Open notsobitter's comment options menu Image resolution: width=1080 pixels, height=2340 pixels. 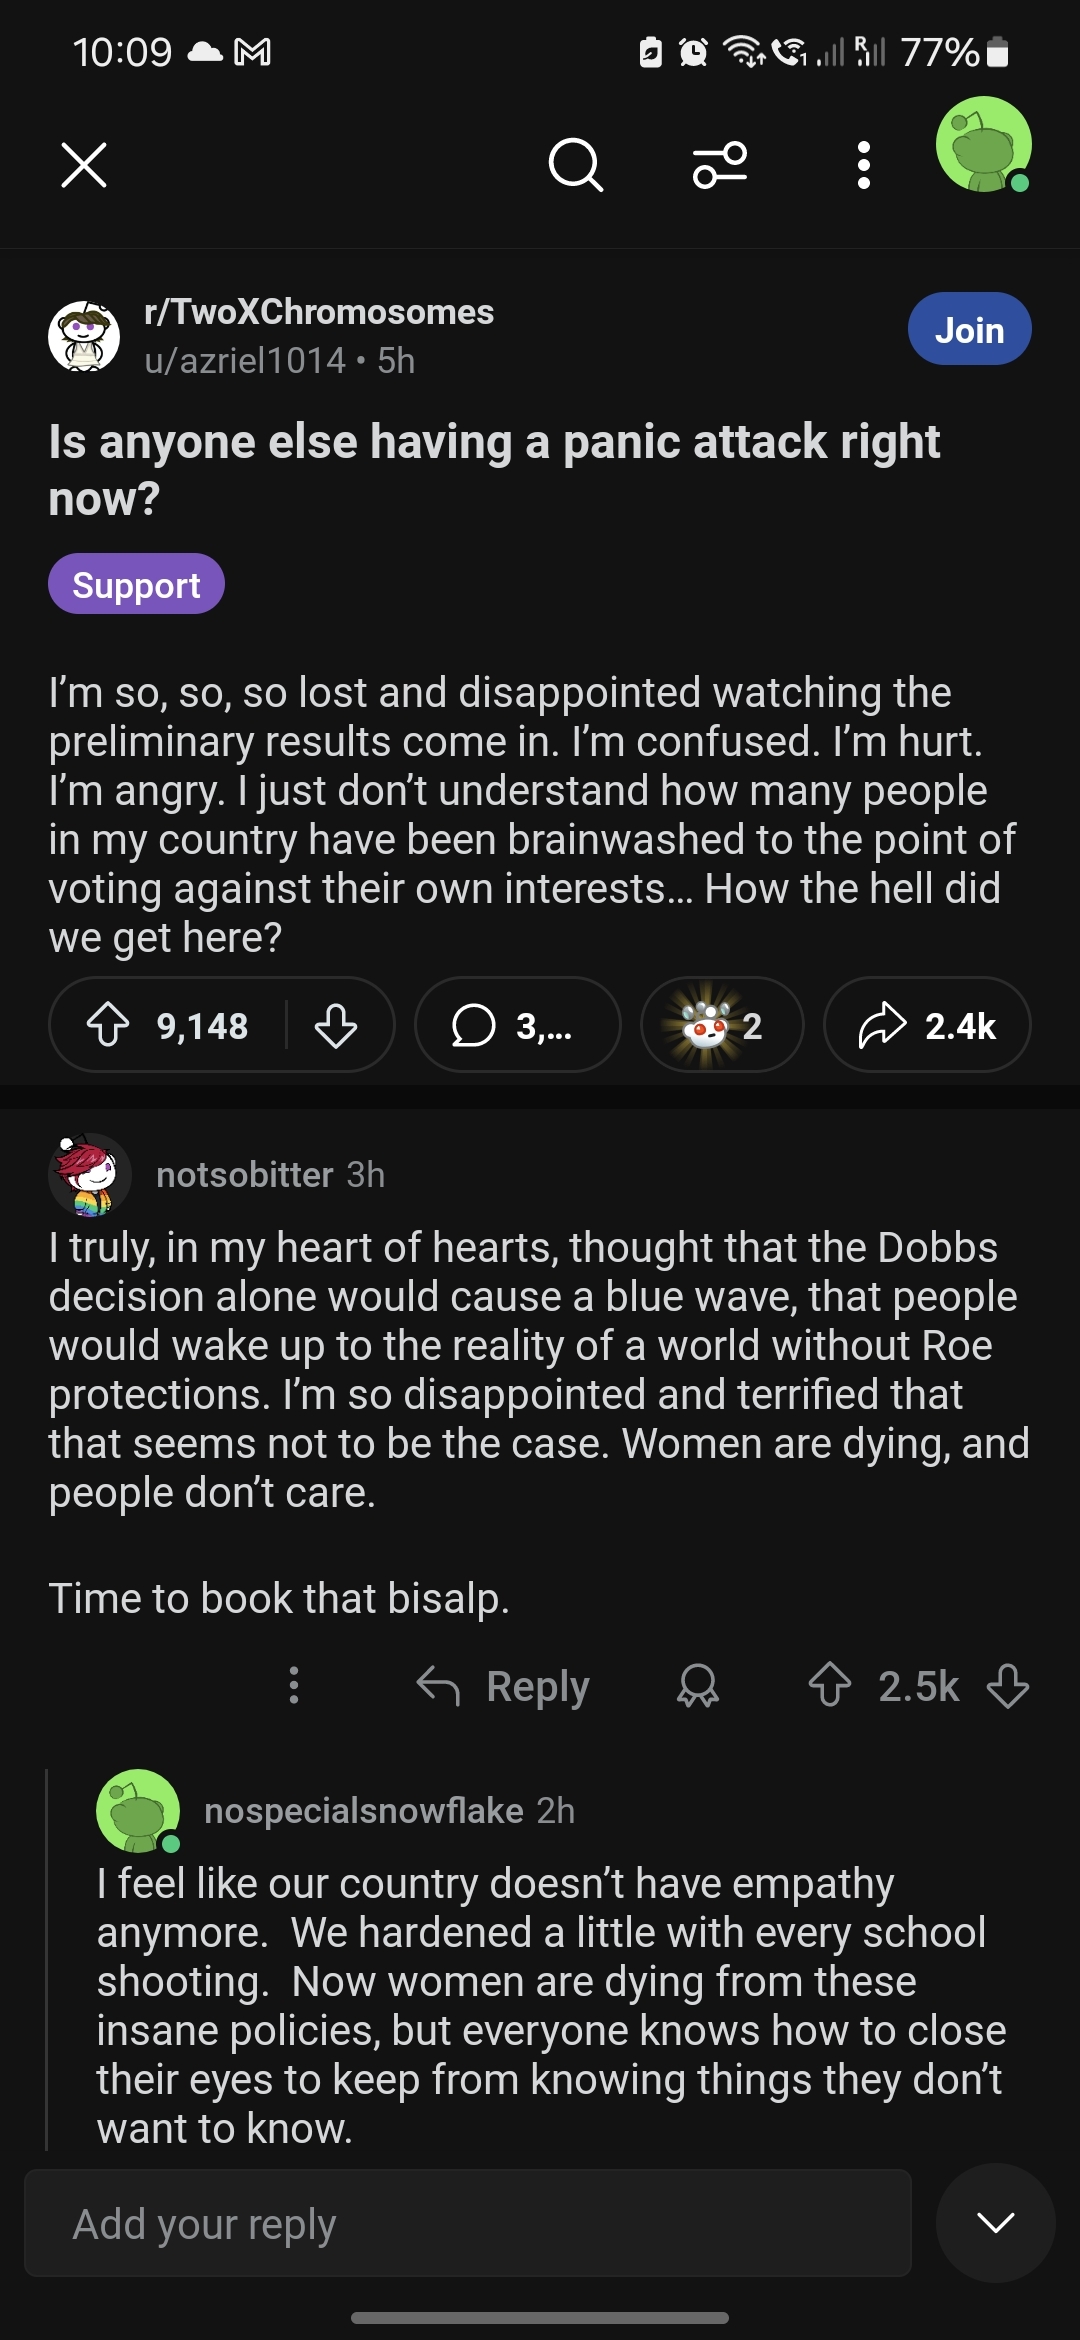(x=293, y=1686)
